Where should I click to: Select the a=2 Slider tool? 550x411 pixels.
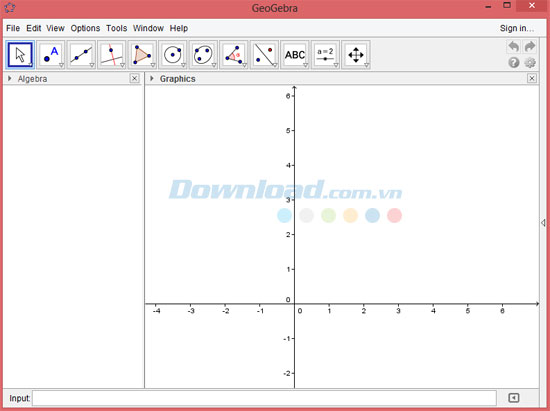click(326, 55)
